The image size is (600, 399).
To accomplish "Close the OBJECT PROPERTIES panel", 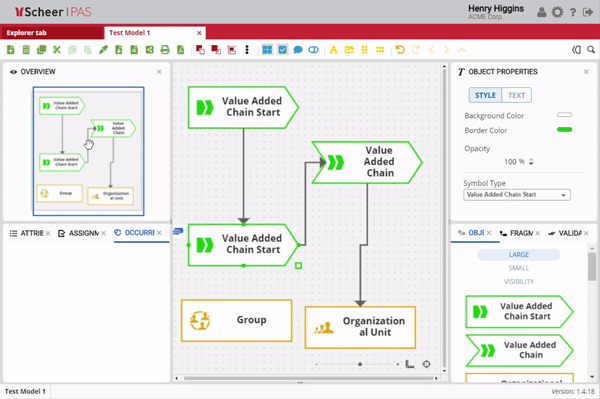I will (x=586, y=72).
